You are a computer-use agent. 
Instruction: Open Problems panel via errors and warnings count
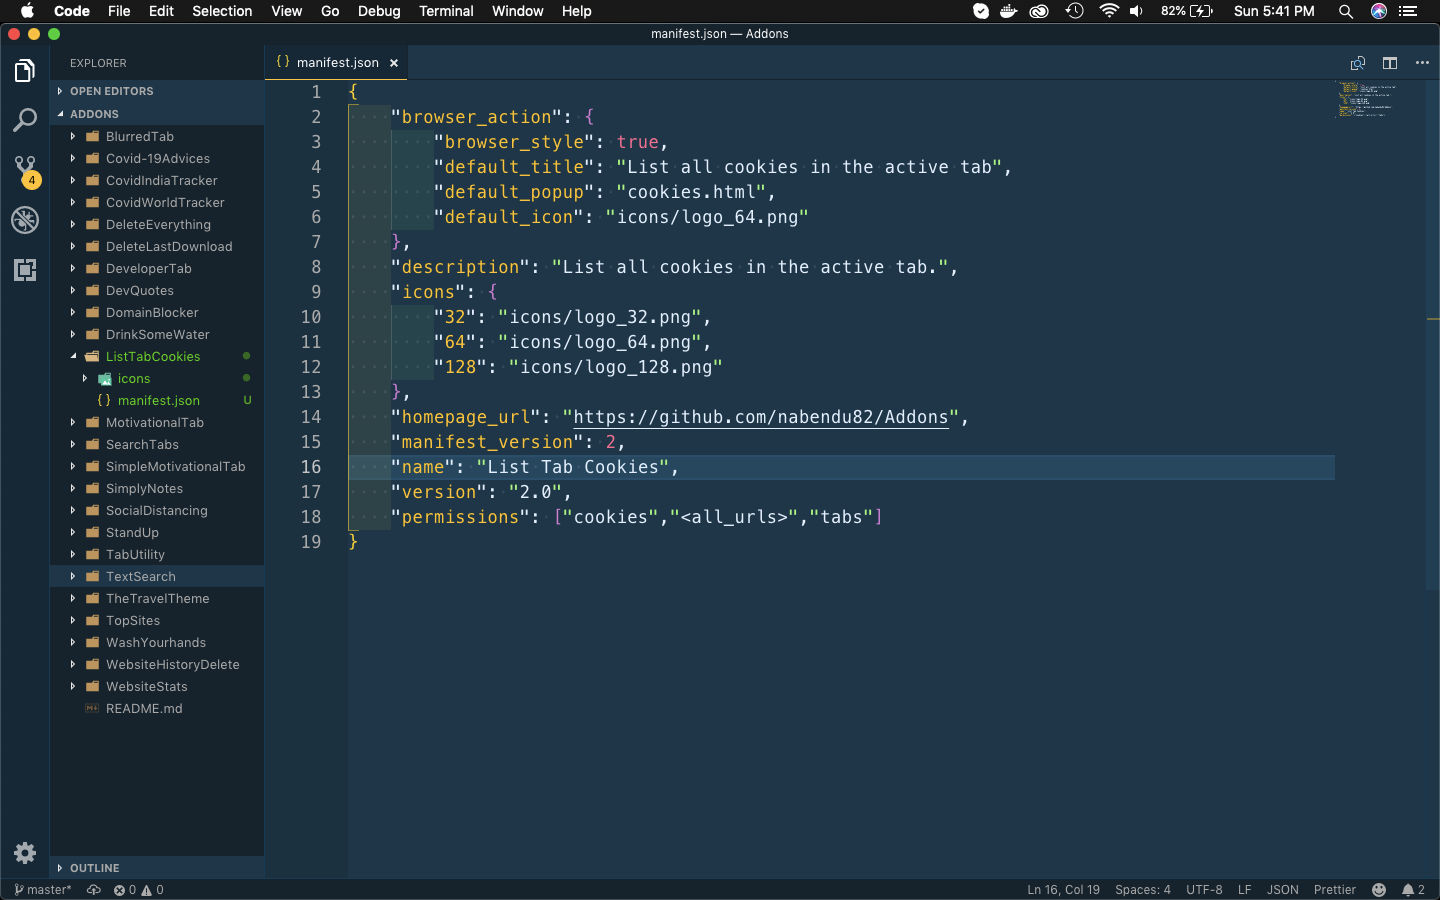coord(138,890)
